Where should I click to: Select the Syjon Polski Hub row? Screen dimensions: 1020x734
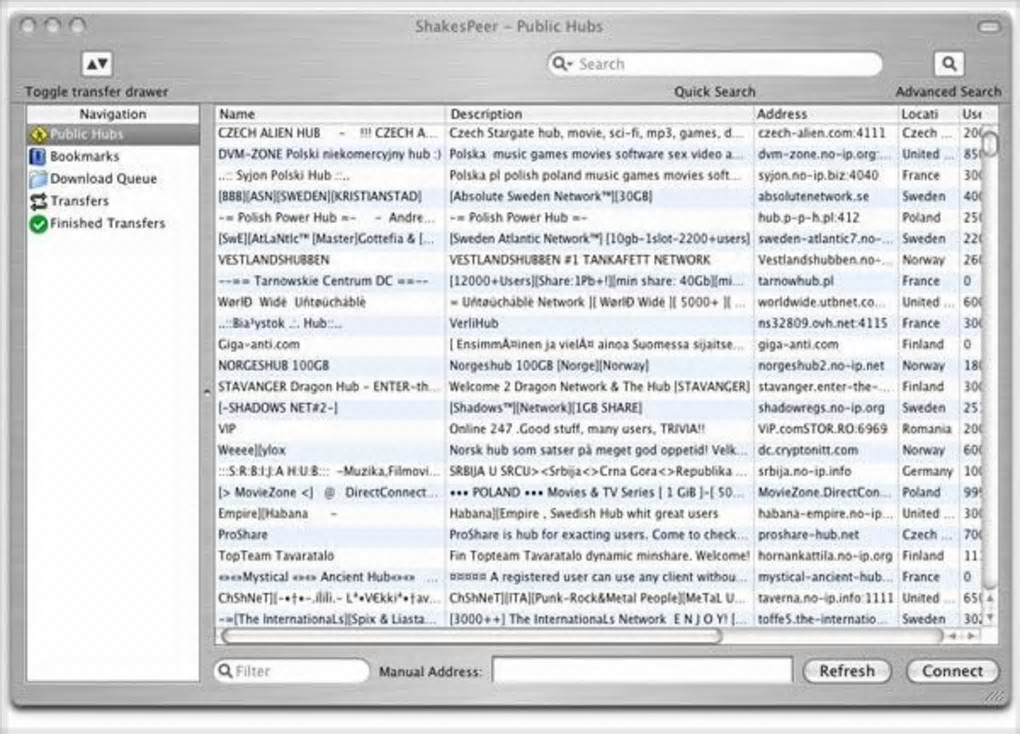pos(598,175)
